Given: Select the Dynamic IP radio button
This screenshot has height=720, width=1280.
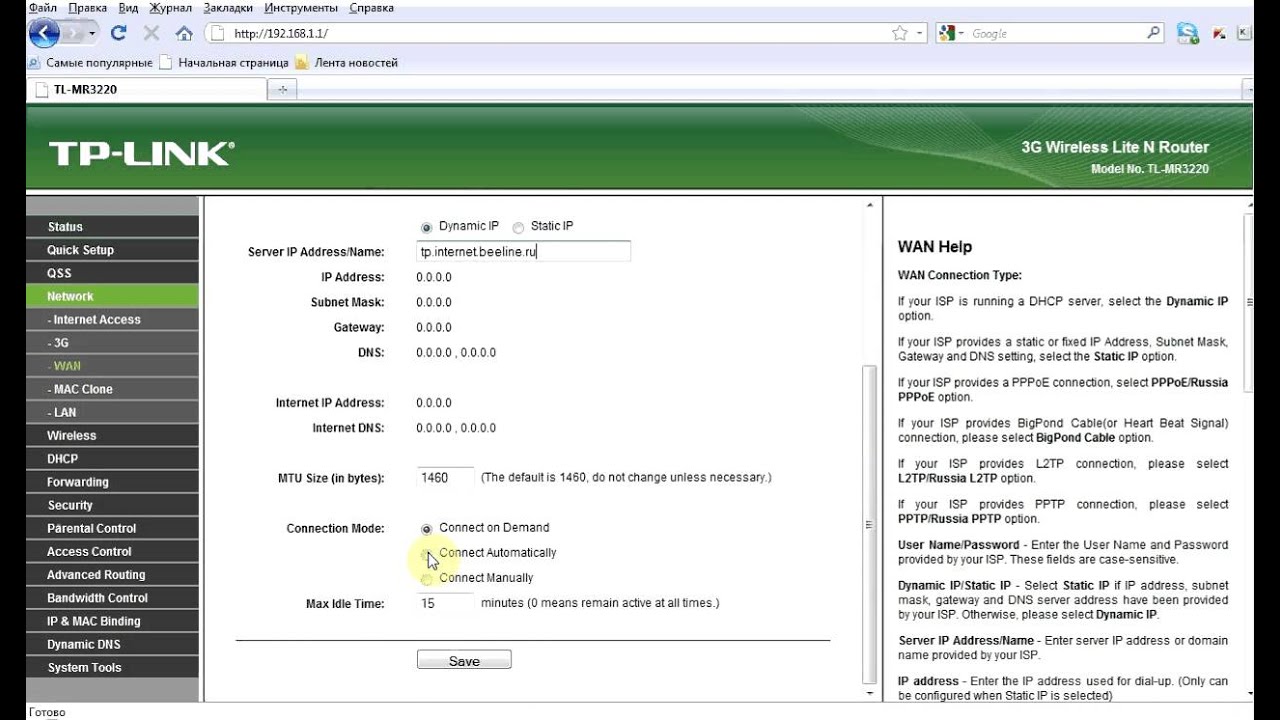Looking at the screenshot, I should point(427,228).
